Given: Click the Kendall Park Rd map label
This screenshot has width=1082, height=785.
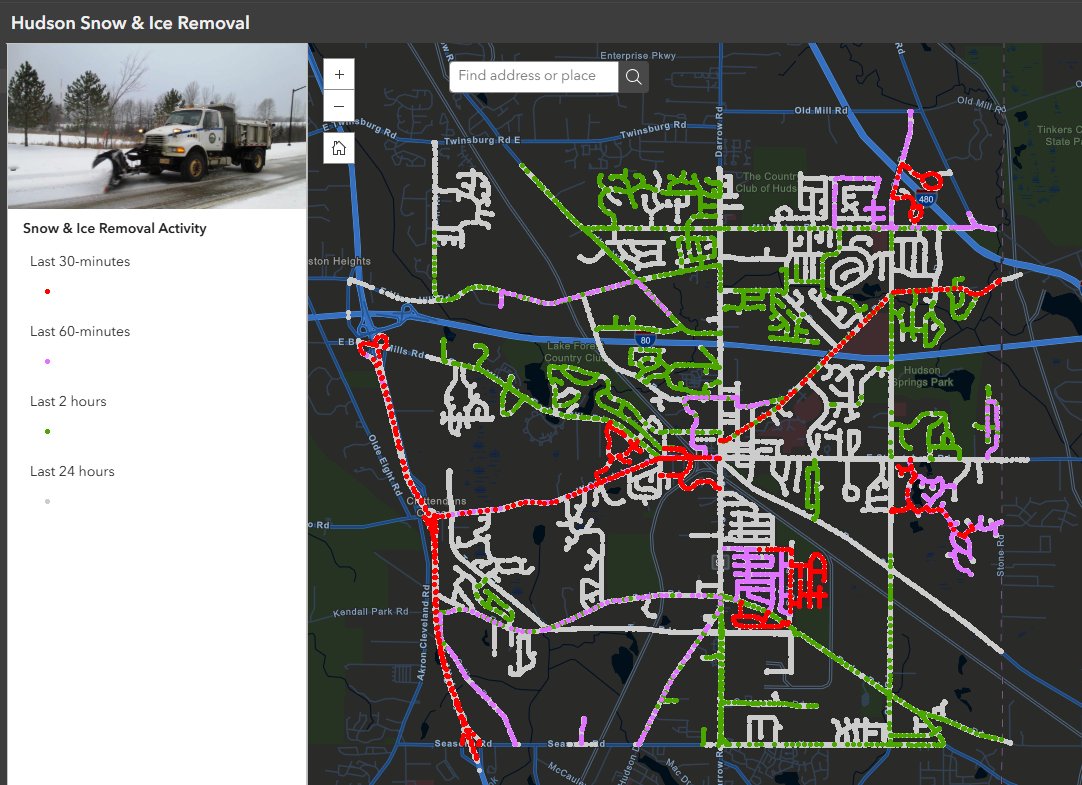Looking at the screenshot, I should [371, 612].
